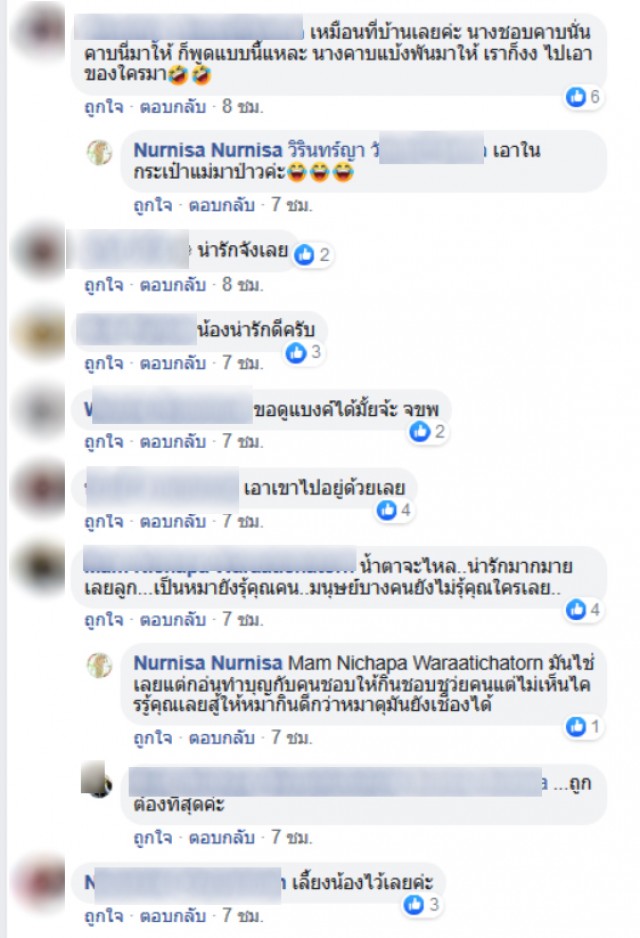
Task: Click the 8 ชม. timestamp on first comment
Action: (x=243, y=107)
